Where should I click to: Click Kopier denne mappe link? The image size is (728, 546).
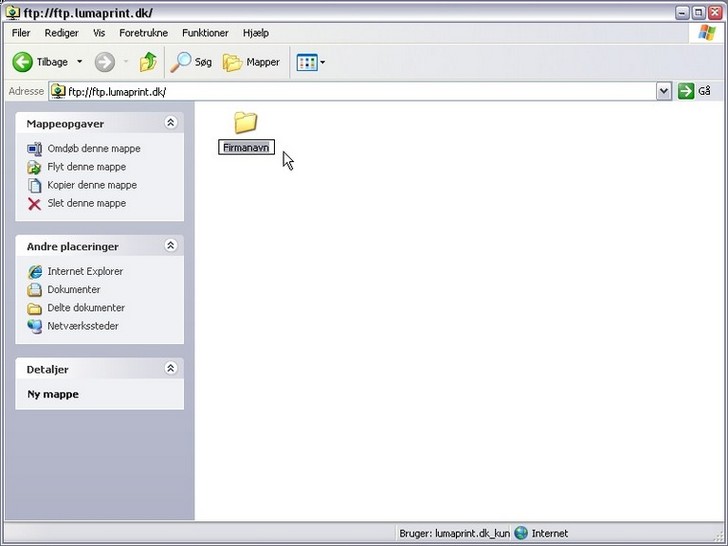coord(92,185)
